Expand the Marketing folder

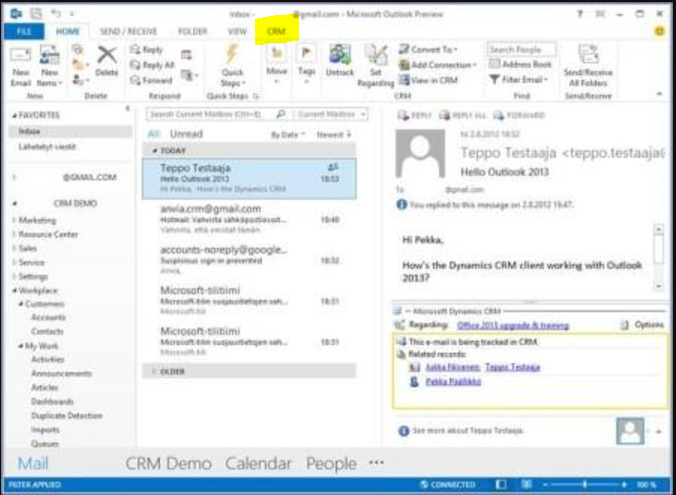14,220
